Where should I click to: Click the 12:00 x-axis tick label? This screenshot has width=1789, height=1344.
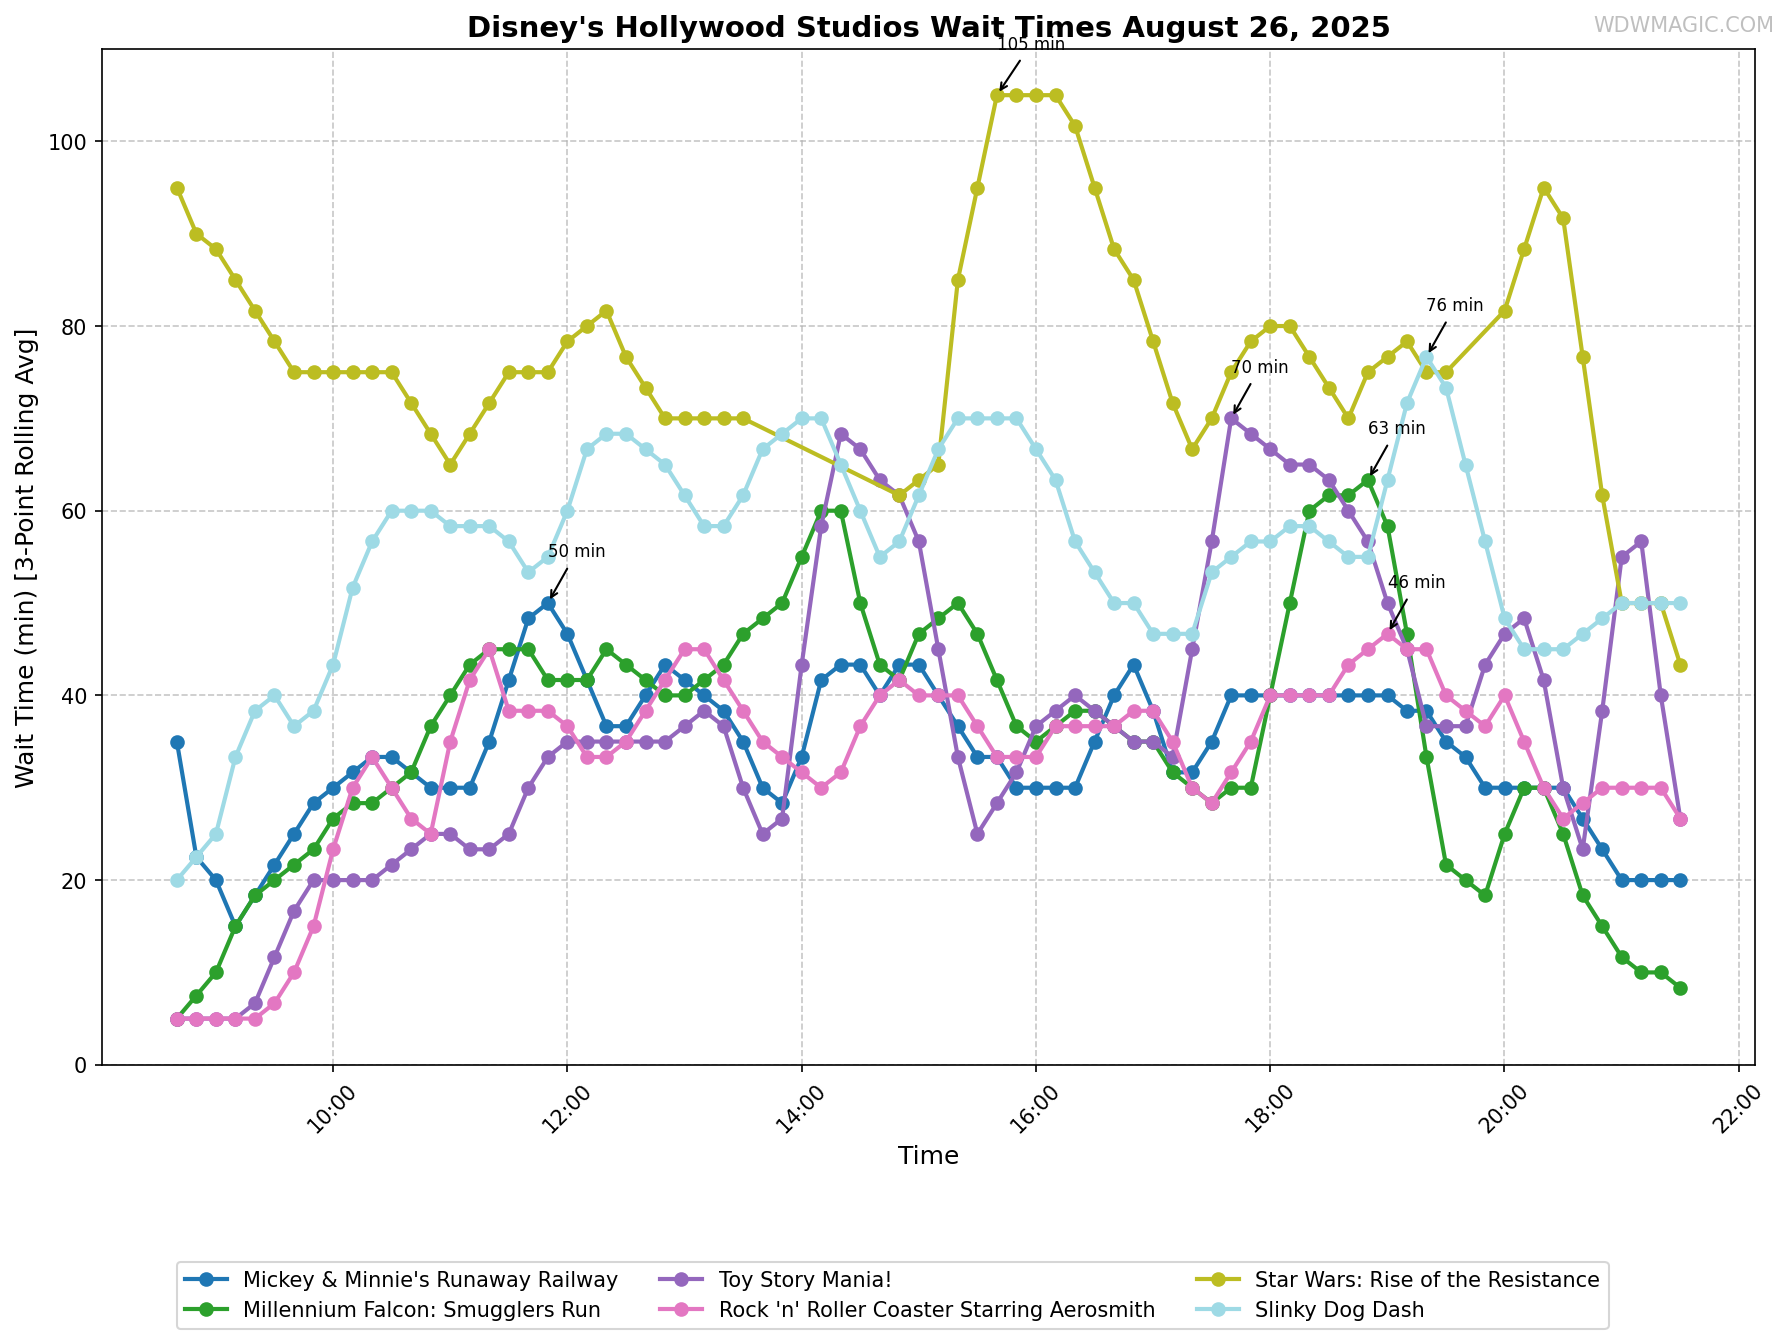tap(568, 1109)
